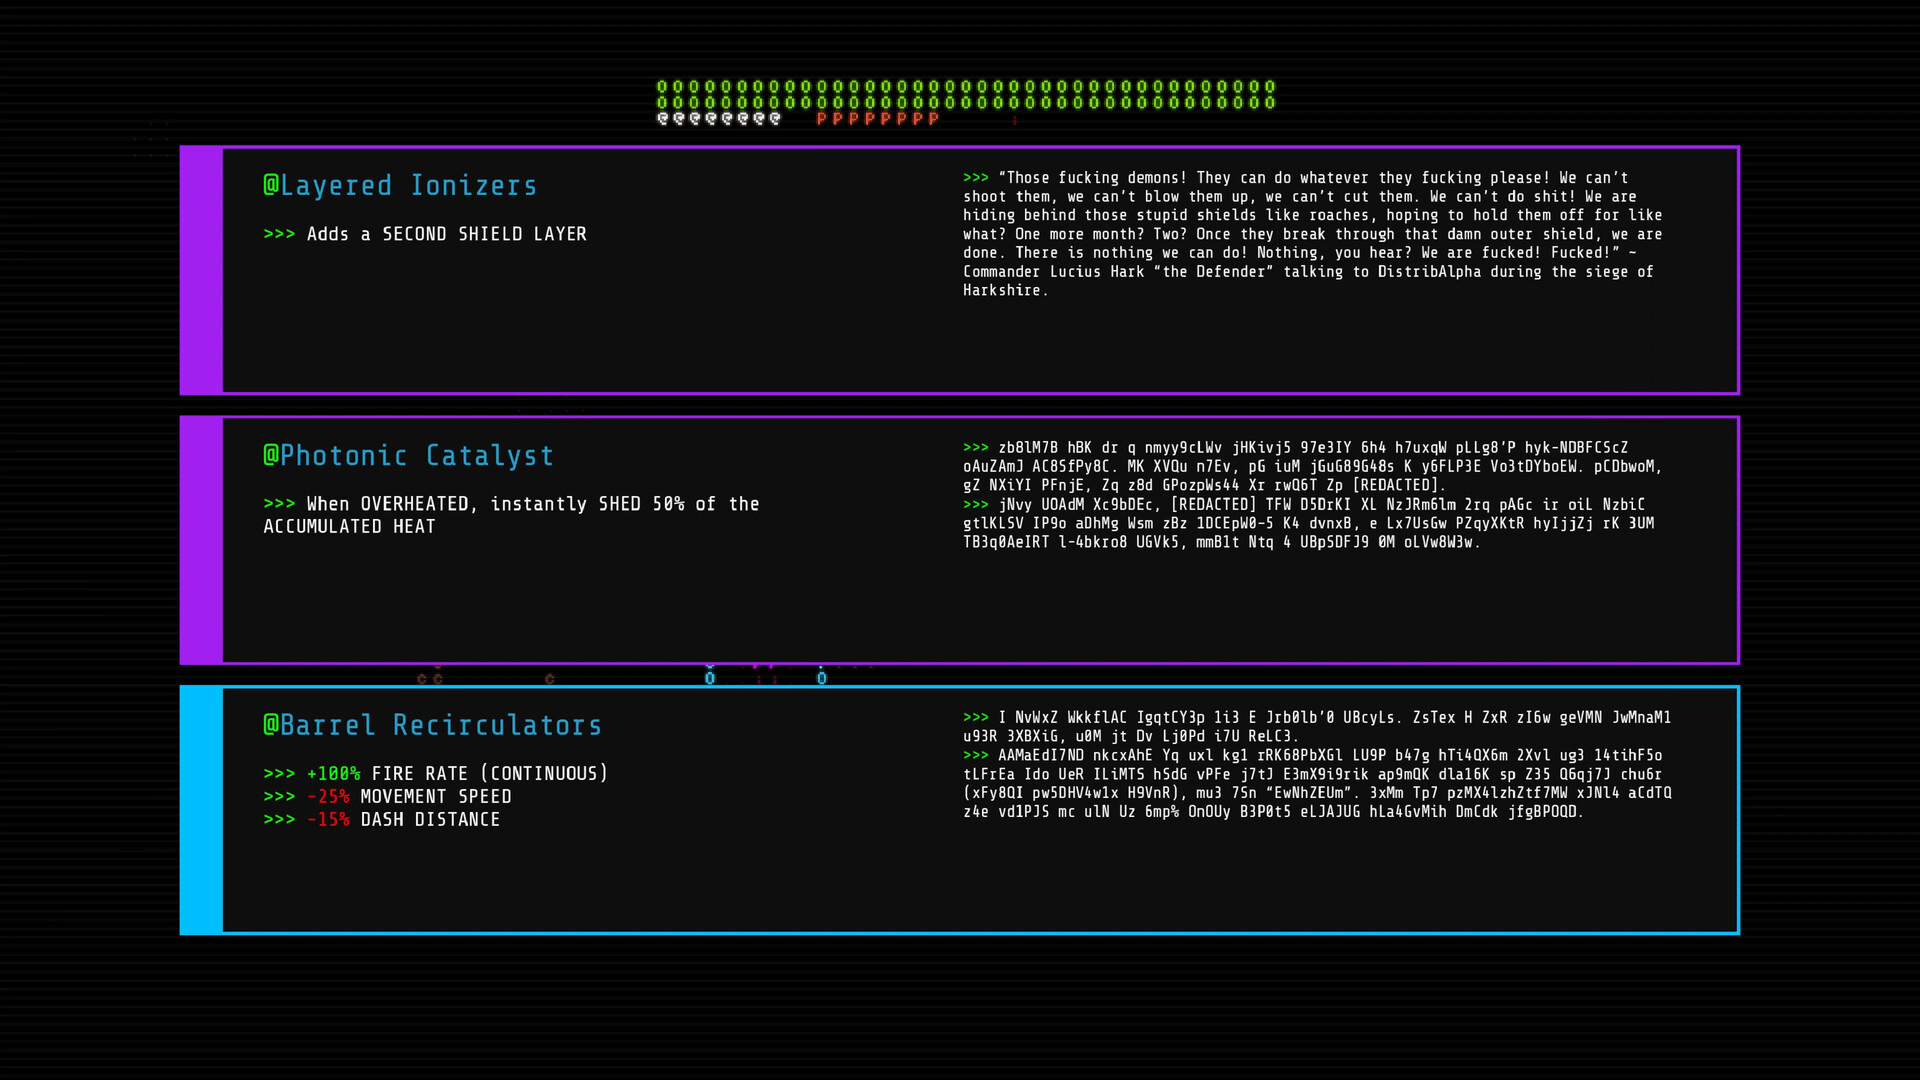This screenshot has width=1920, height=1080.
Task: Click the purple bar beside Photonic Catalyst
Action: point(201,540)
